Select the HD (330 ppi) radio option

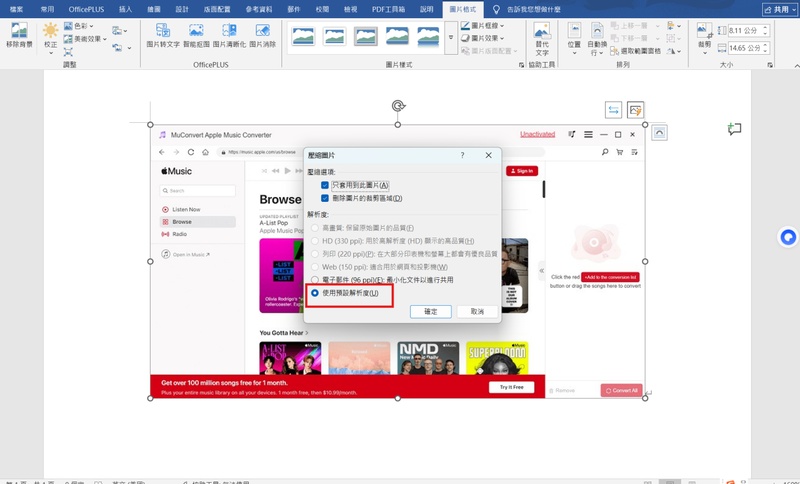(315, 241)
